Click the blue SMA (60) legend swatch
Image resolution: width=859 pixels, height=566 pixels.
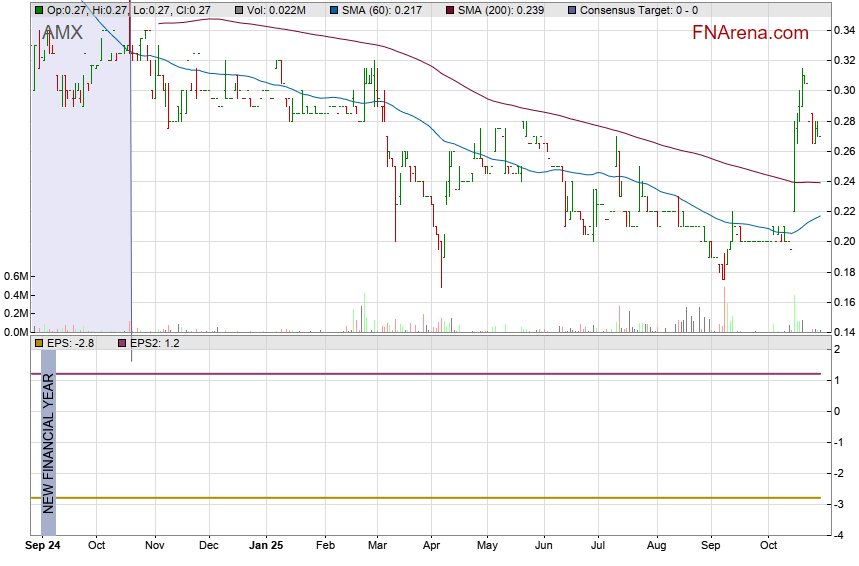(331, 10)
